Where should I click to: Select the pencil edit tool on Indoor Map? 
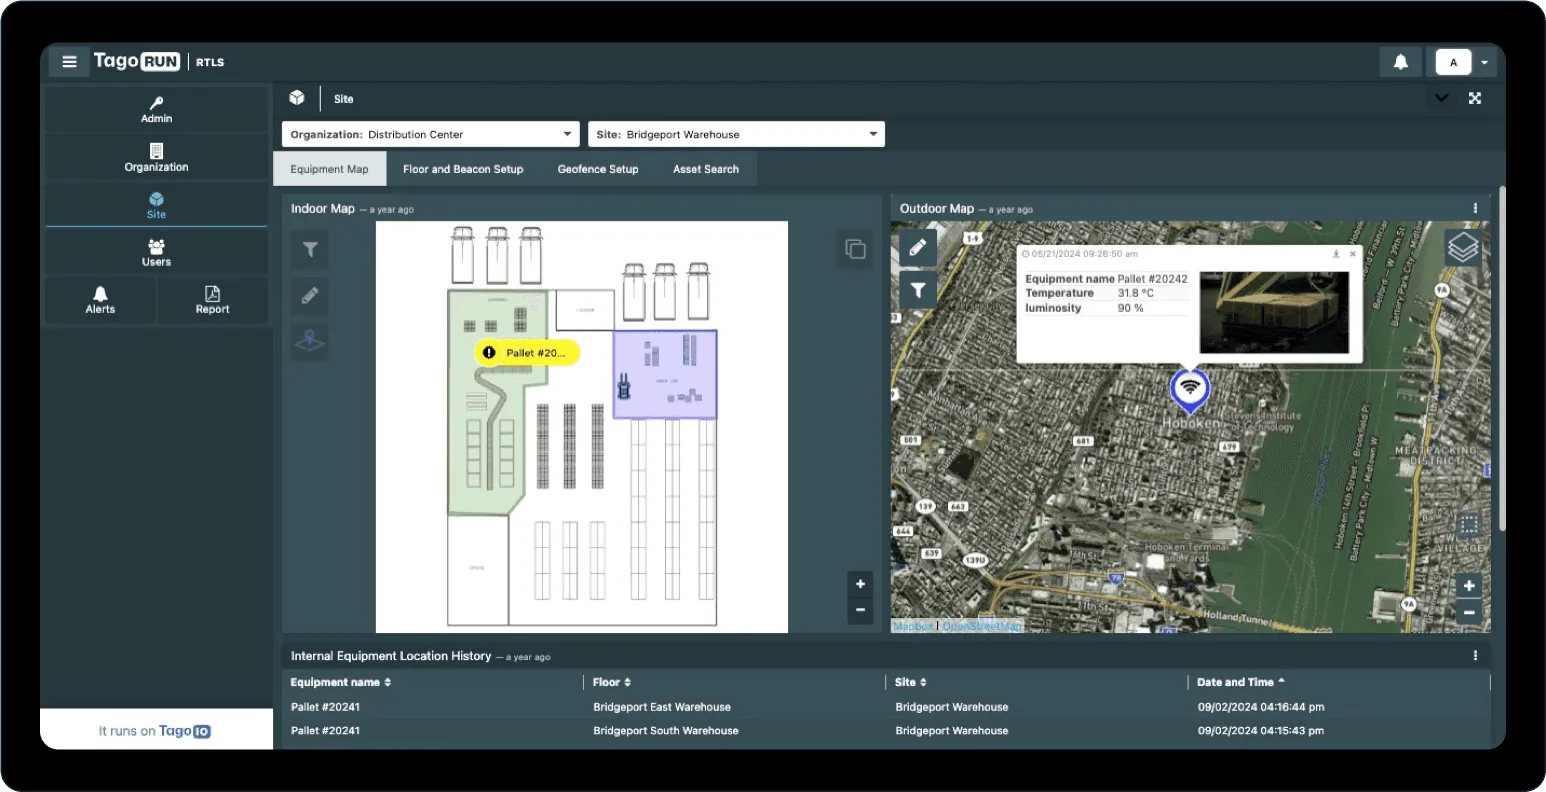pos(309,295)
